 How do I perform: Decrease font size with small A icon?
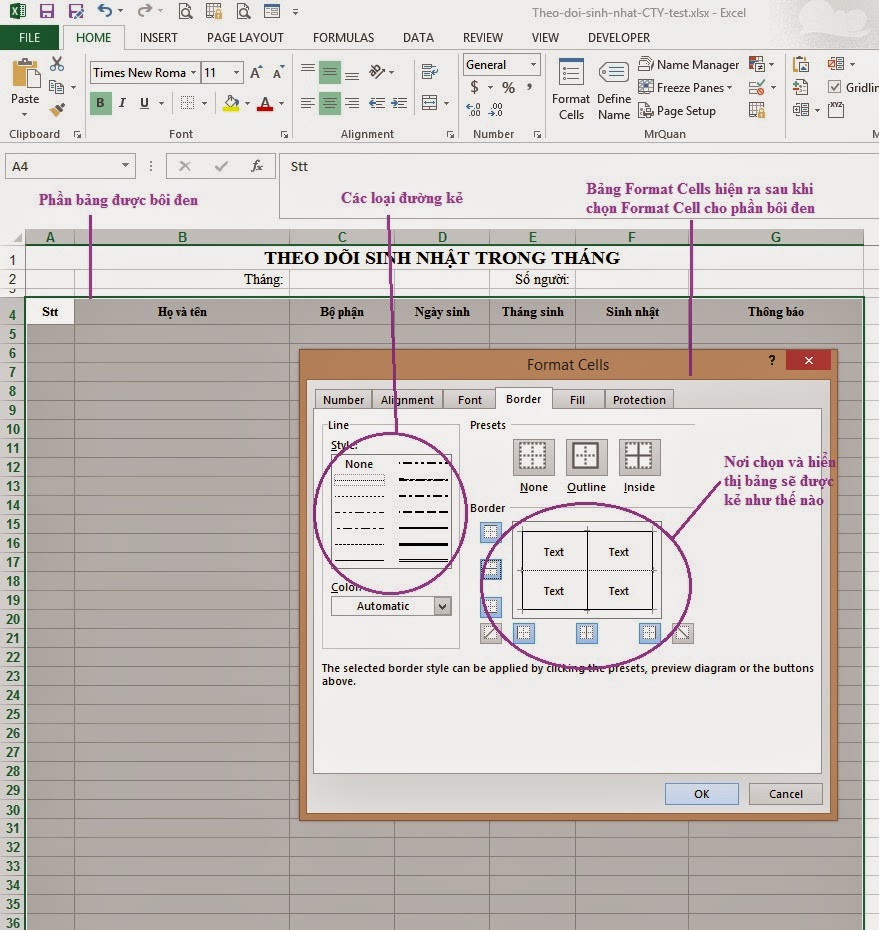coord(278,73)
